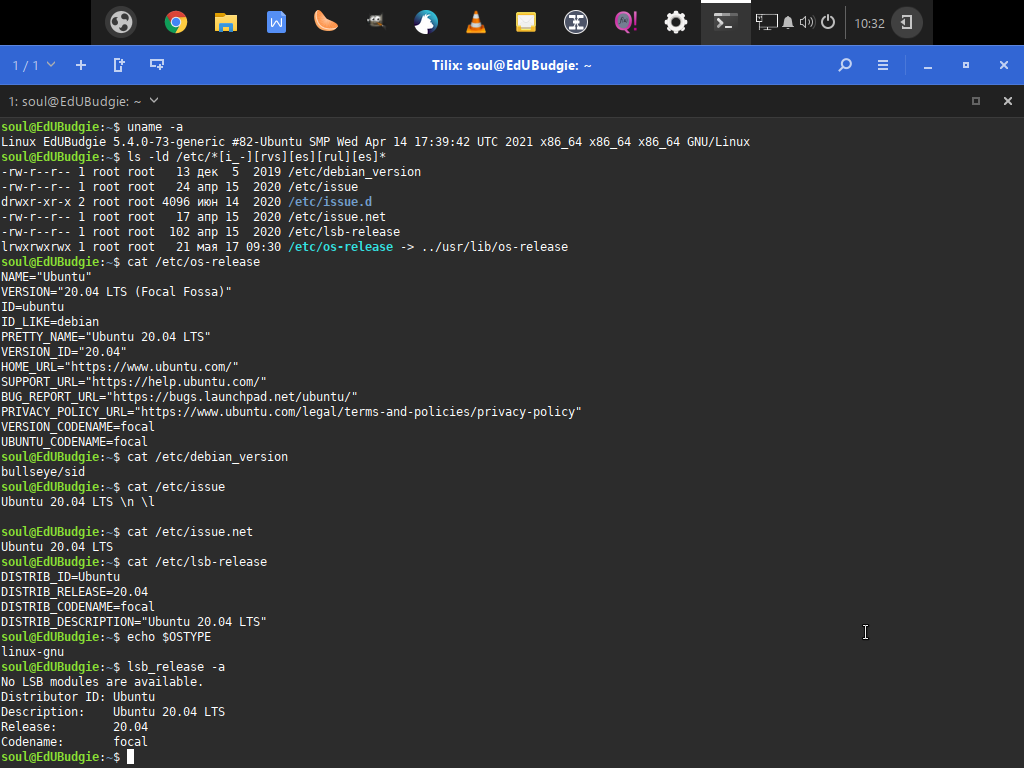Select the HOME_URL line text
This screenshot has width=1024, height=768.
120,367
